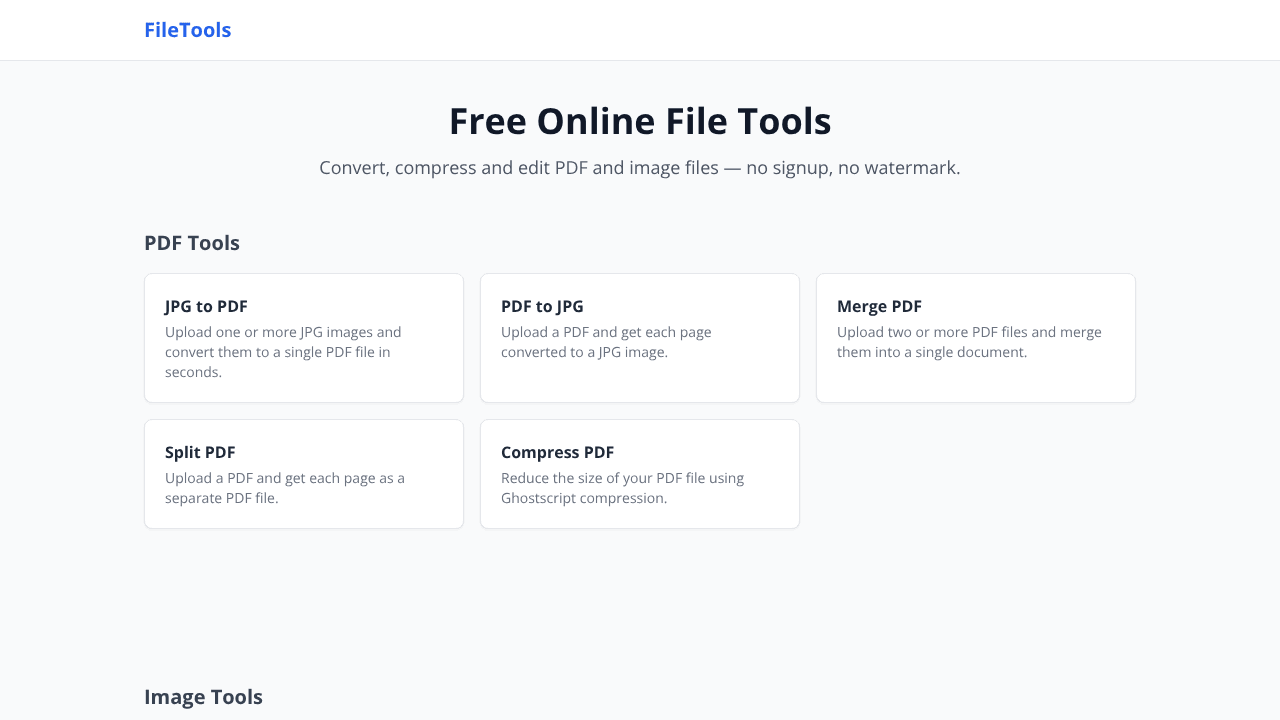Click the 'no signup, no watermark' subtitle text
This screenshot has width=1280, height=720.
(853, 168)
